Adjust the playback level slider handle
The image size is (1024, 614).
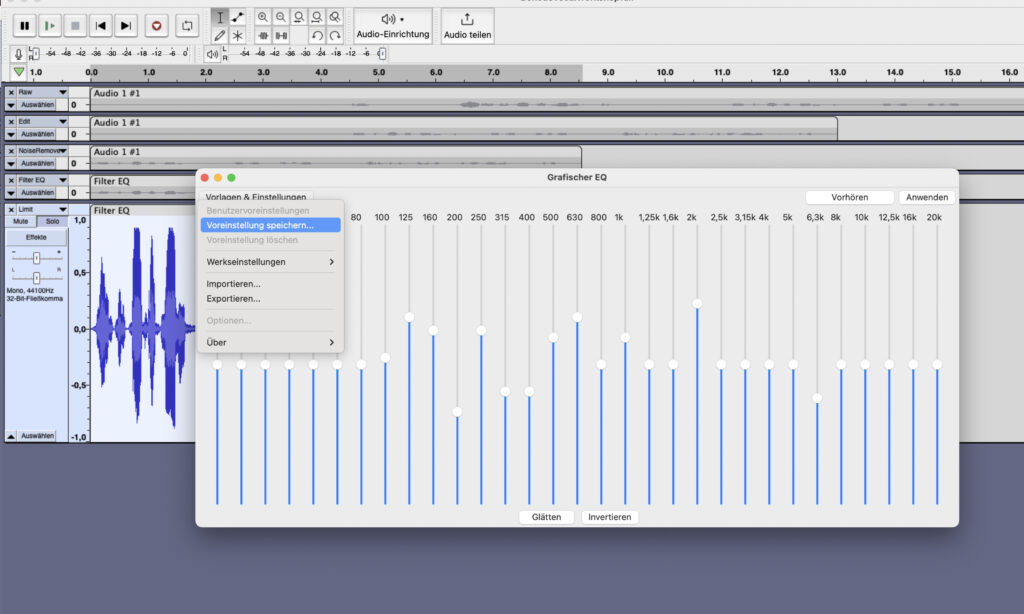tap(382, 54)
